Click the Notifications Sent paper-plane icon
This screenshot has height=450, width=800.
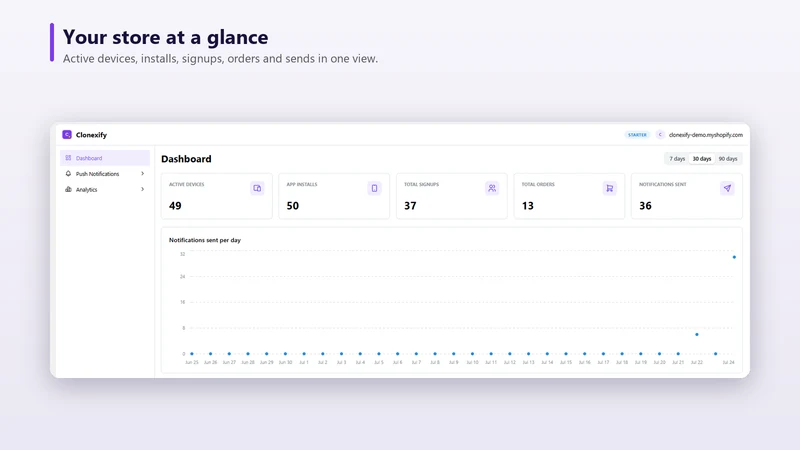point(727,188)
